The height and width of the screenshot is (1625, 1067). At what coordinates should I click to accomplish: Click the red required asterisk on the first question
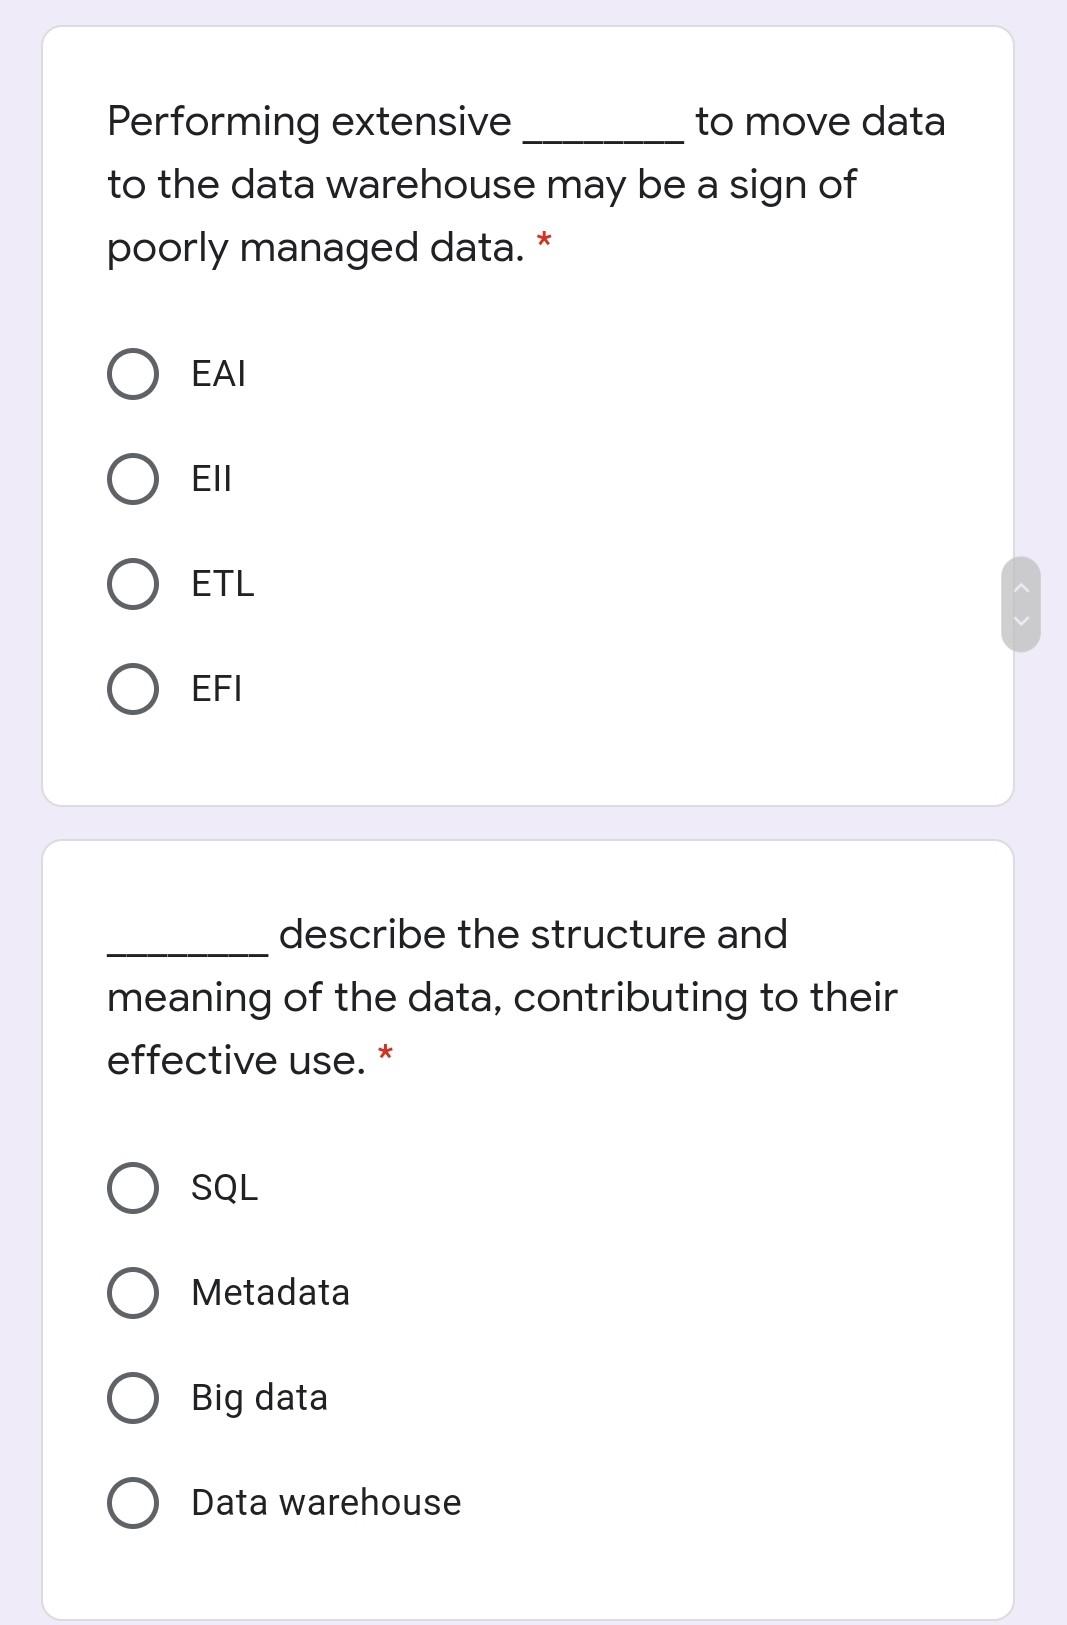click(x=546, y=240)
